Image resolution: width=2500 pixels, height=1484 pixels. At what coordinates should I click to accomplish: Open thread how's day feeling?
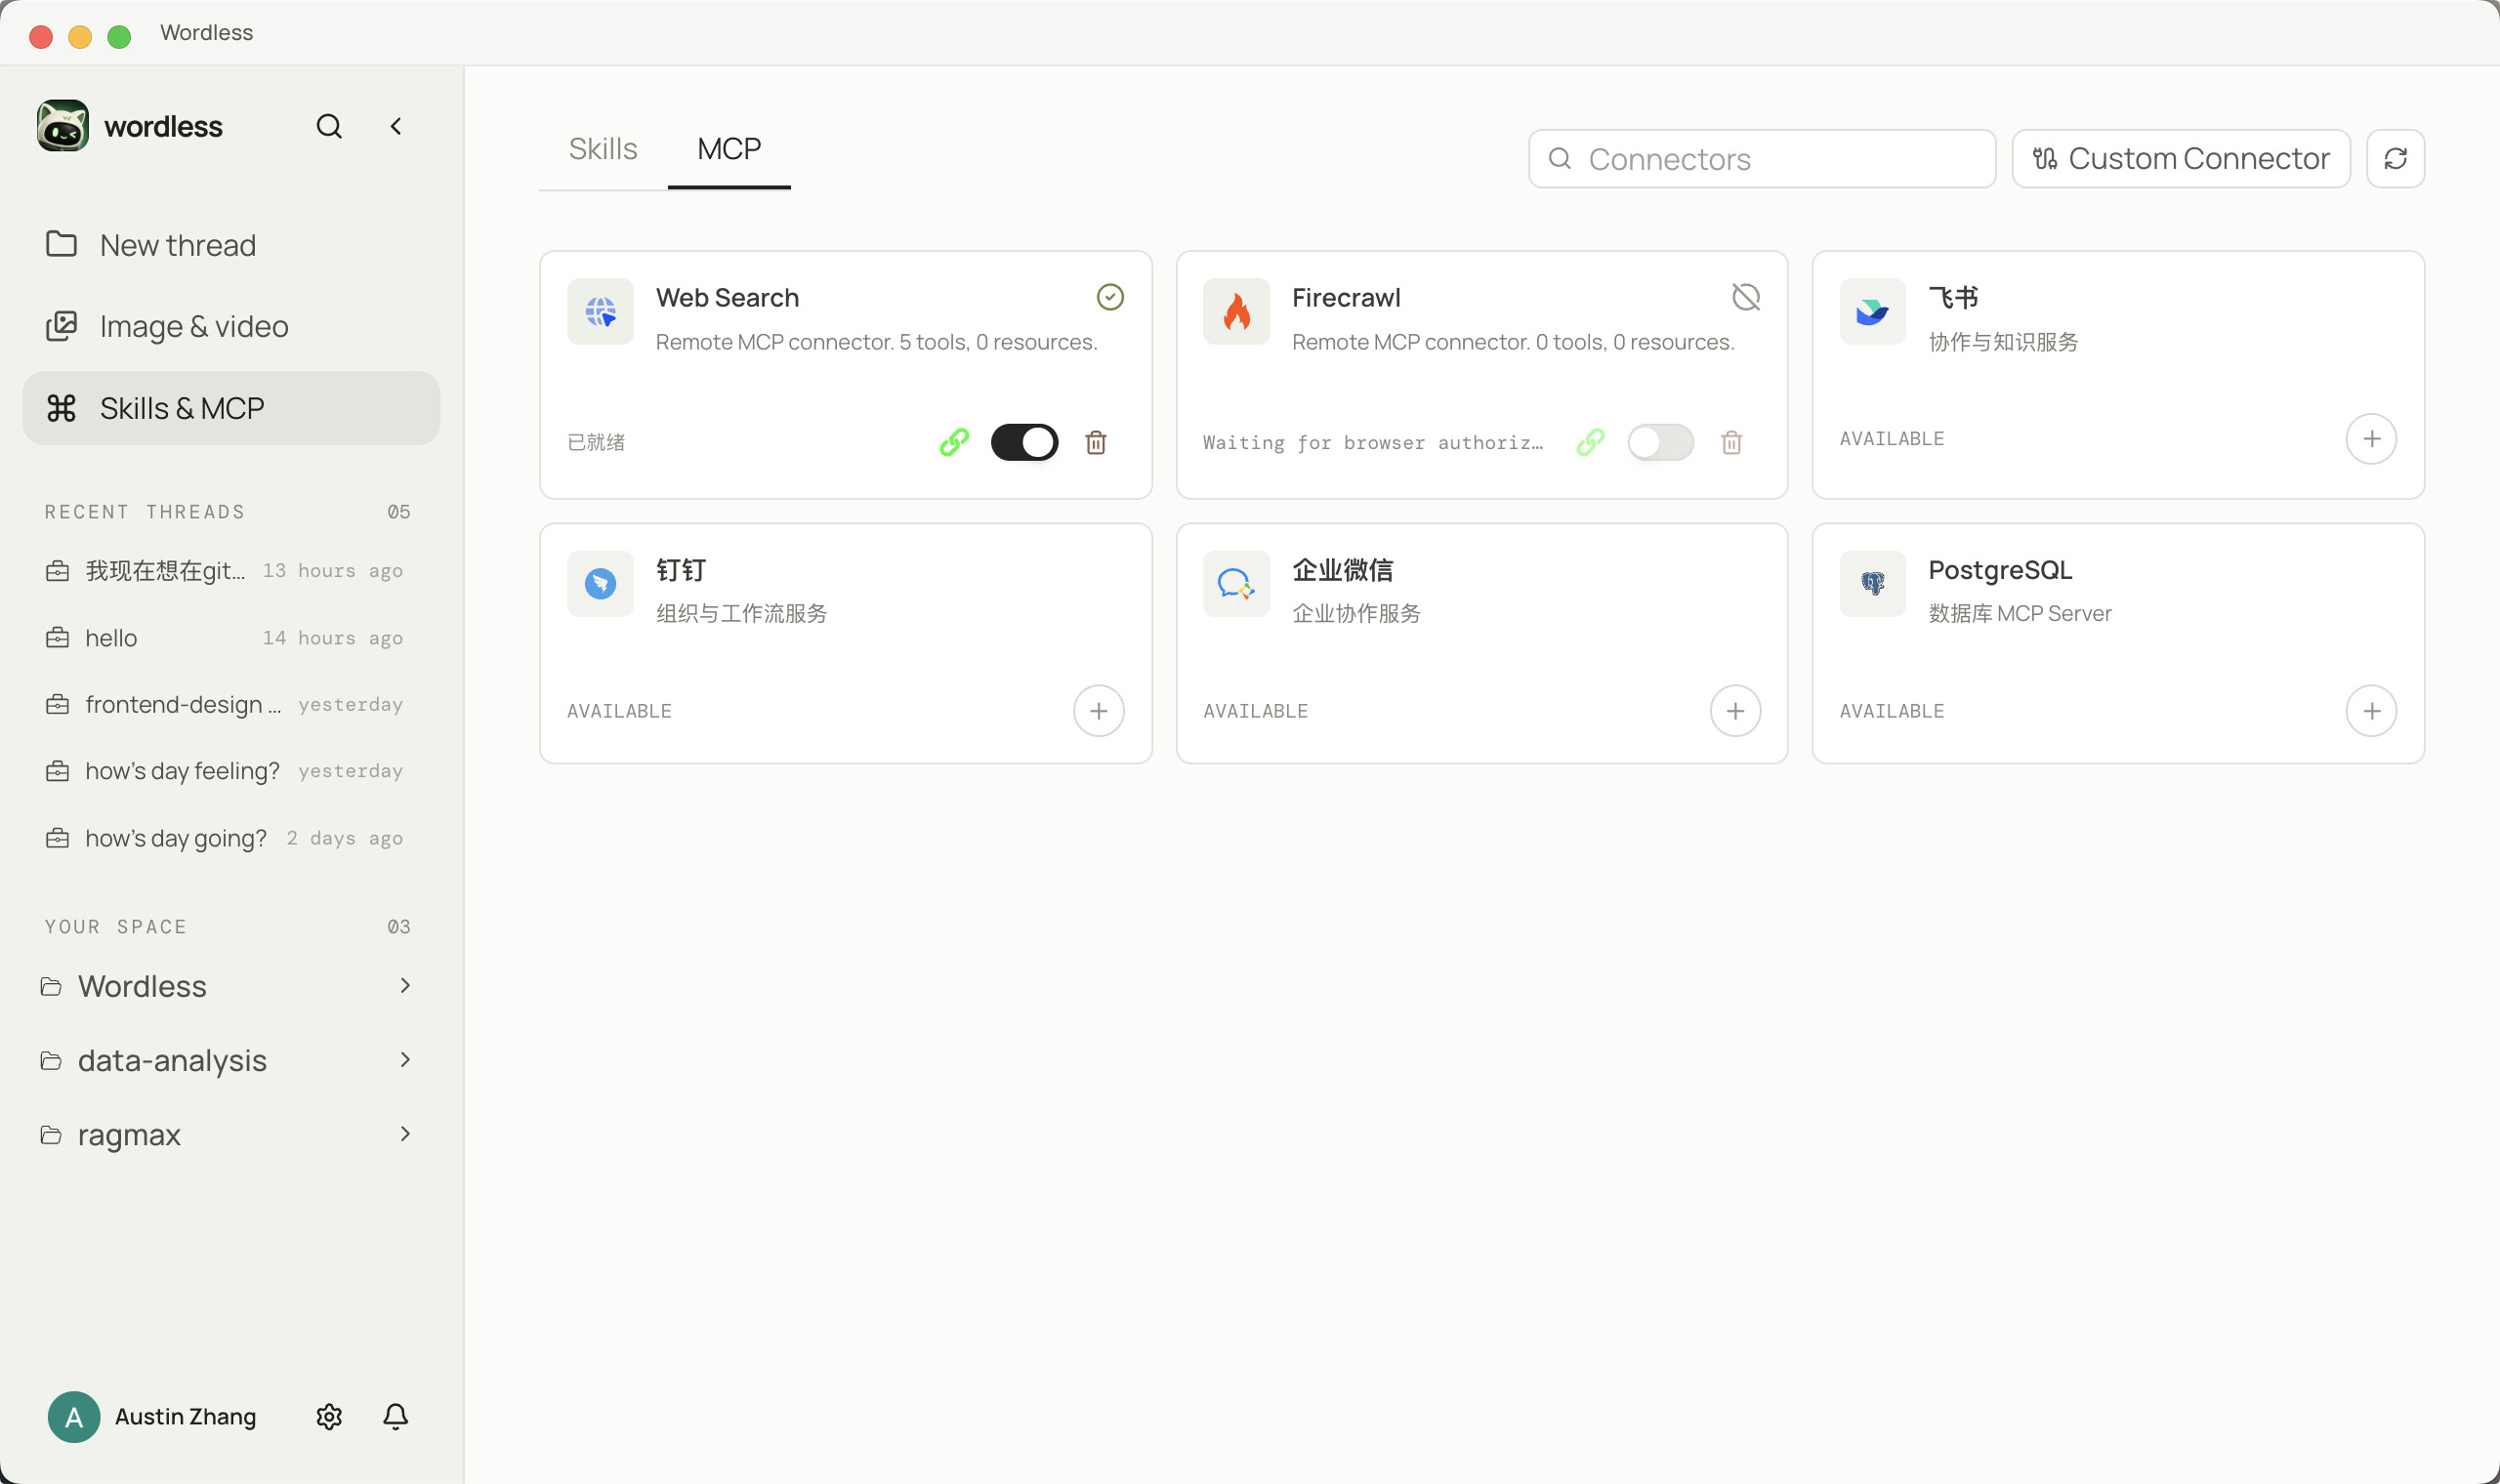coord(227,771)
